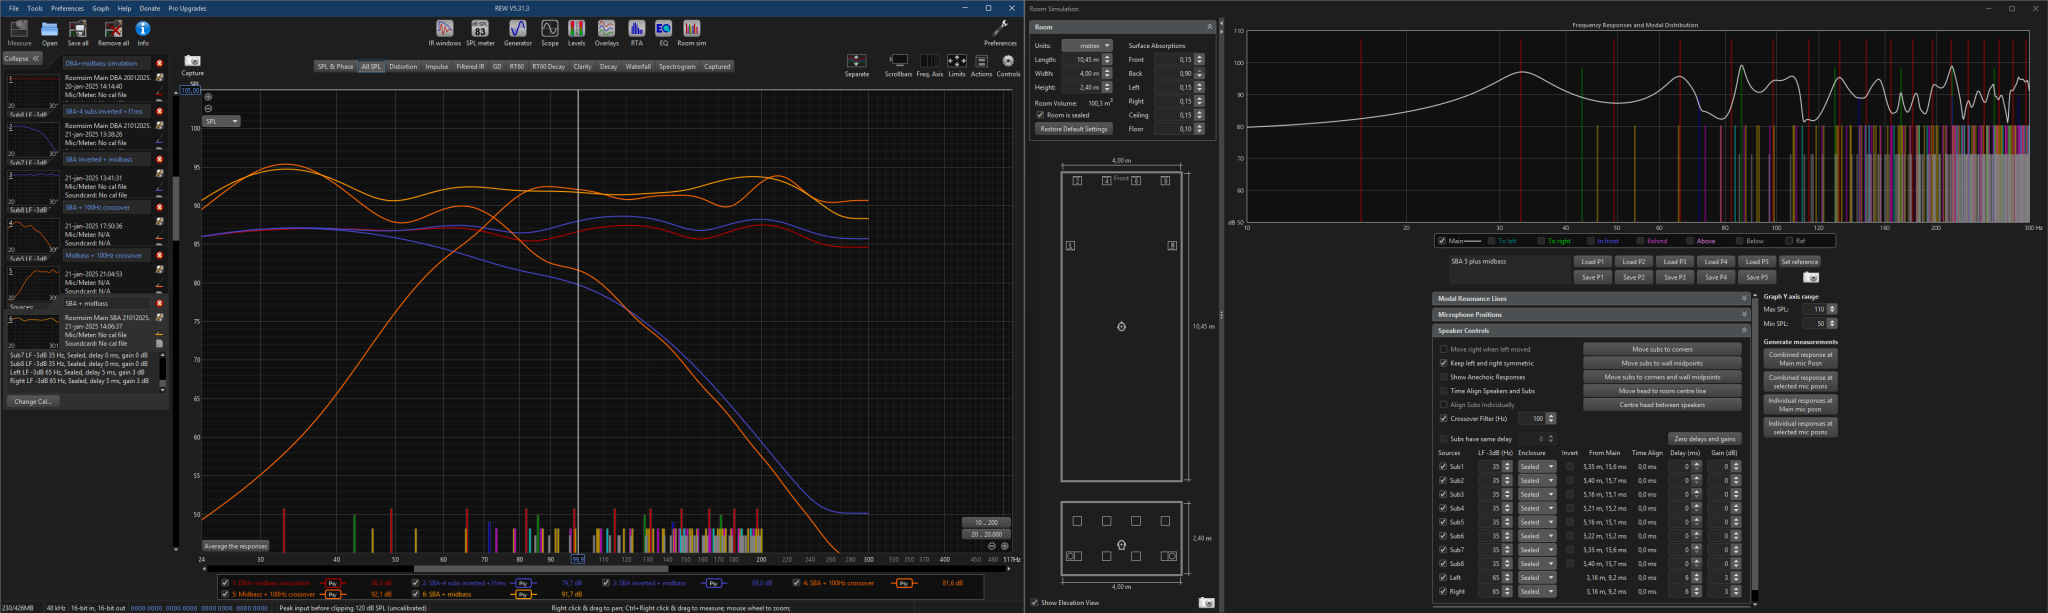This screenshot has height=613, width=2048.
Task: Click Set reference button
Action: pyautogui.click(x=1799, y=262)
